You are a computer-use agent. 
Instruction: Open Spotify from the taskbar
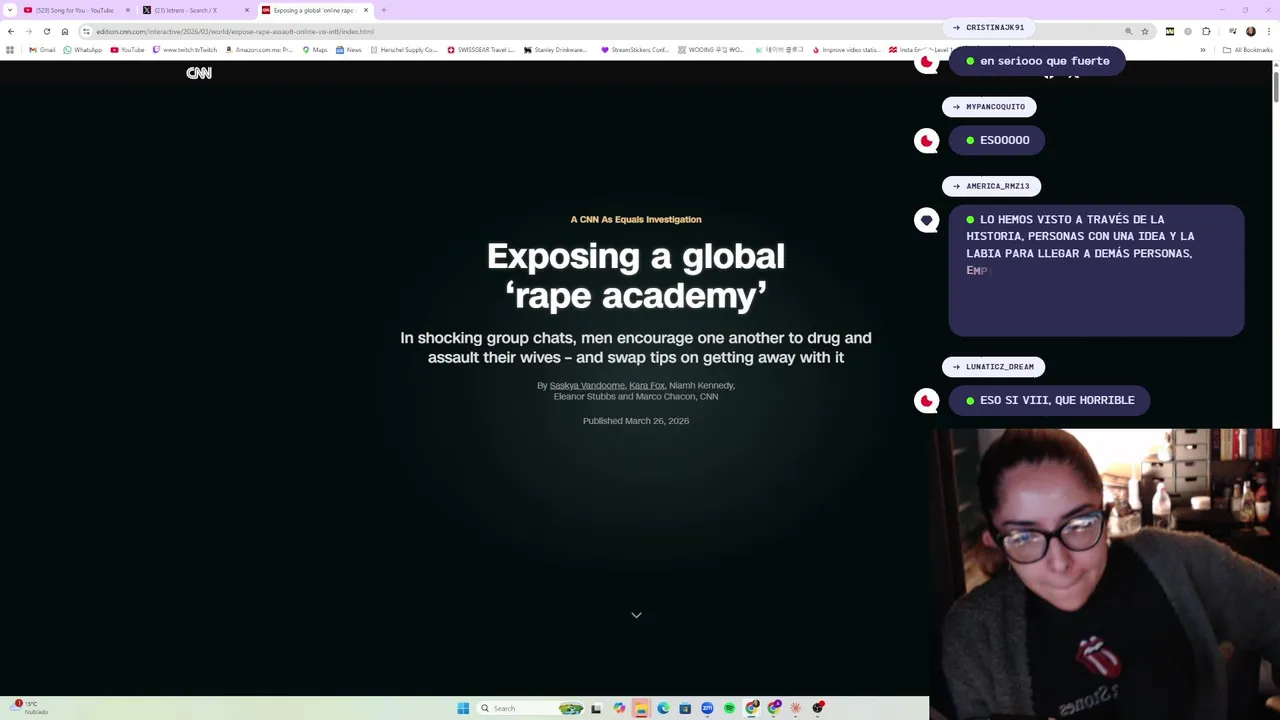click(x=729, y=708)
